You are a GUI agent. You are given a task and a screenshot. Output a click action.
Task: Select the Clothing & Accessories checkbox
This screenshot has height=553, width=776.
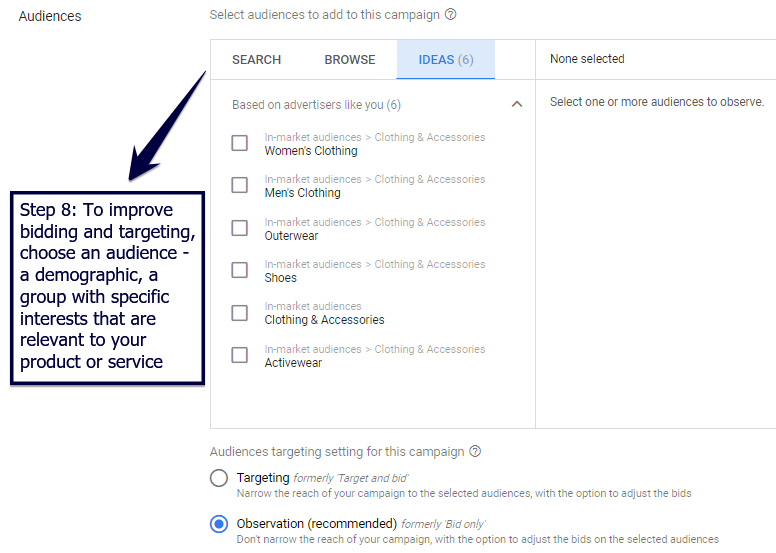tap(240, 313)
